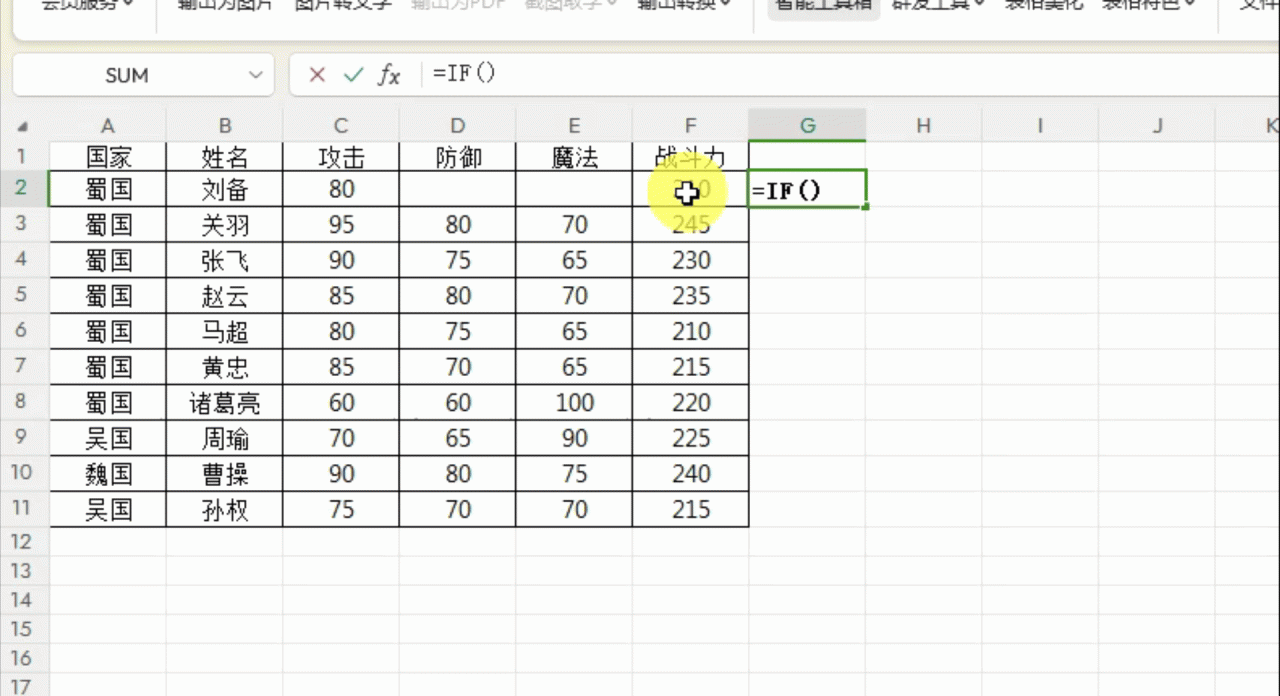Click 曹操's defense value 80
1280x696 pixels.
[458, 474]
